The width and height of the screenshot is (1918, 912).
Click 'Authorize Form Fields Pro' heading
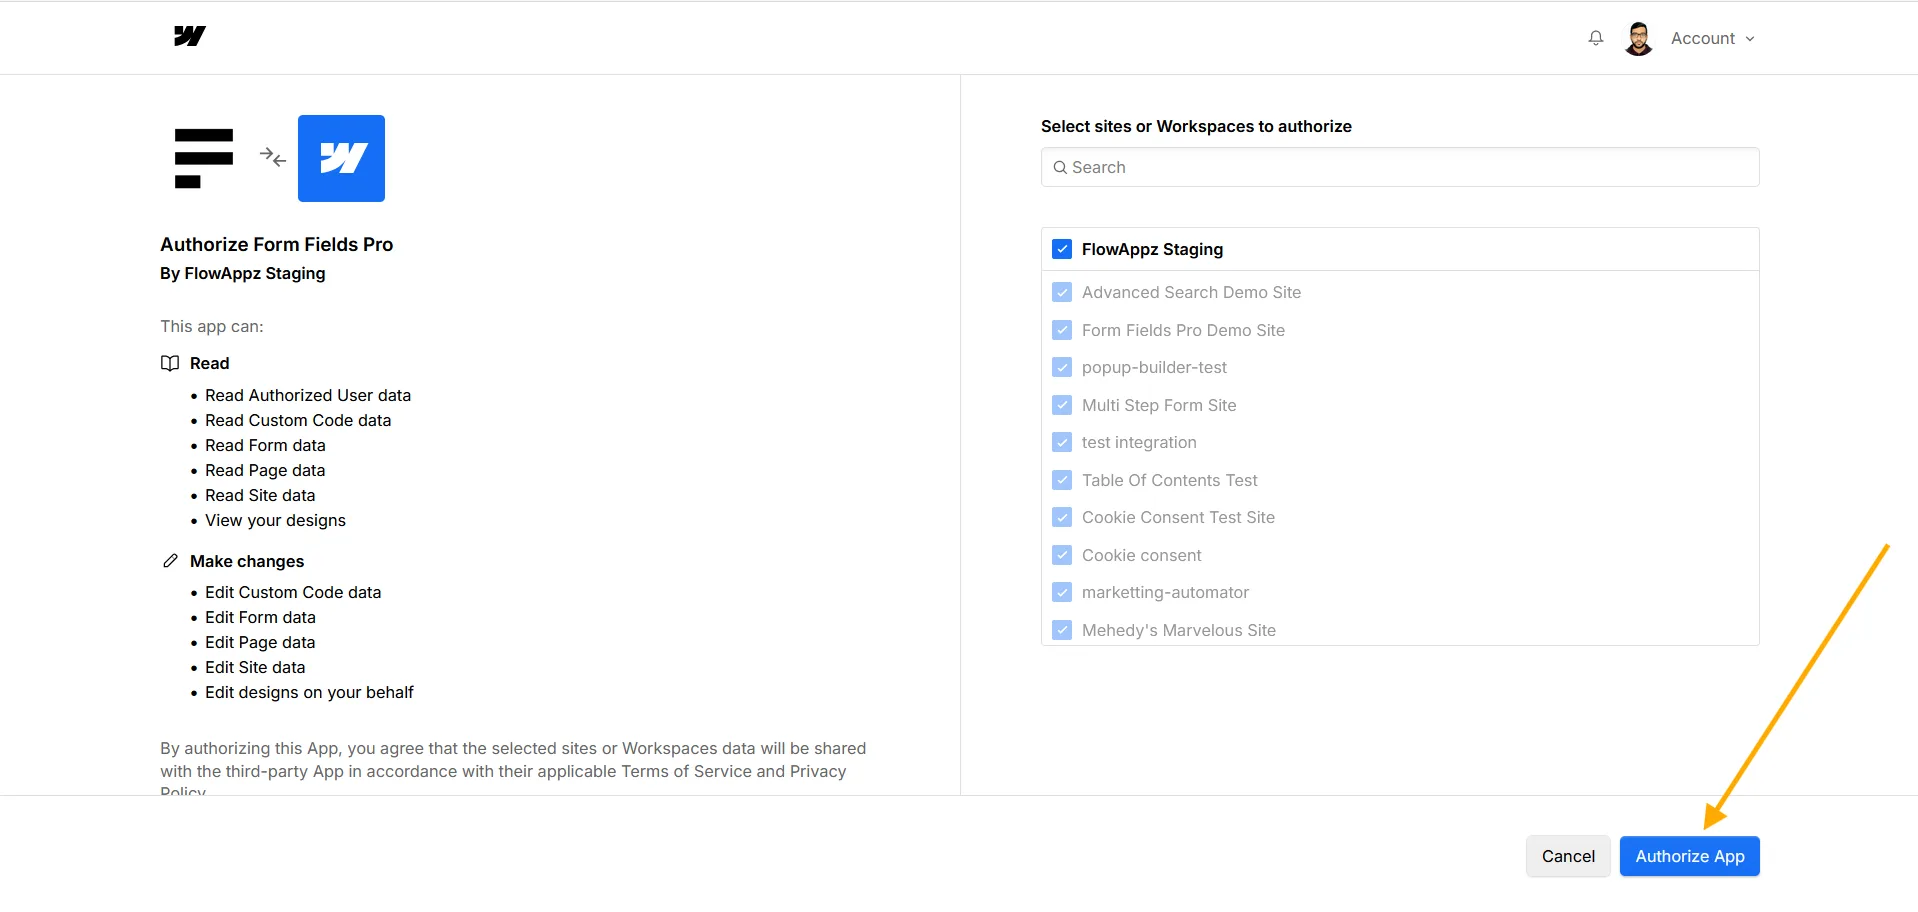(x=277, y=244)
